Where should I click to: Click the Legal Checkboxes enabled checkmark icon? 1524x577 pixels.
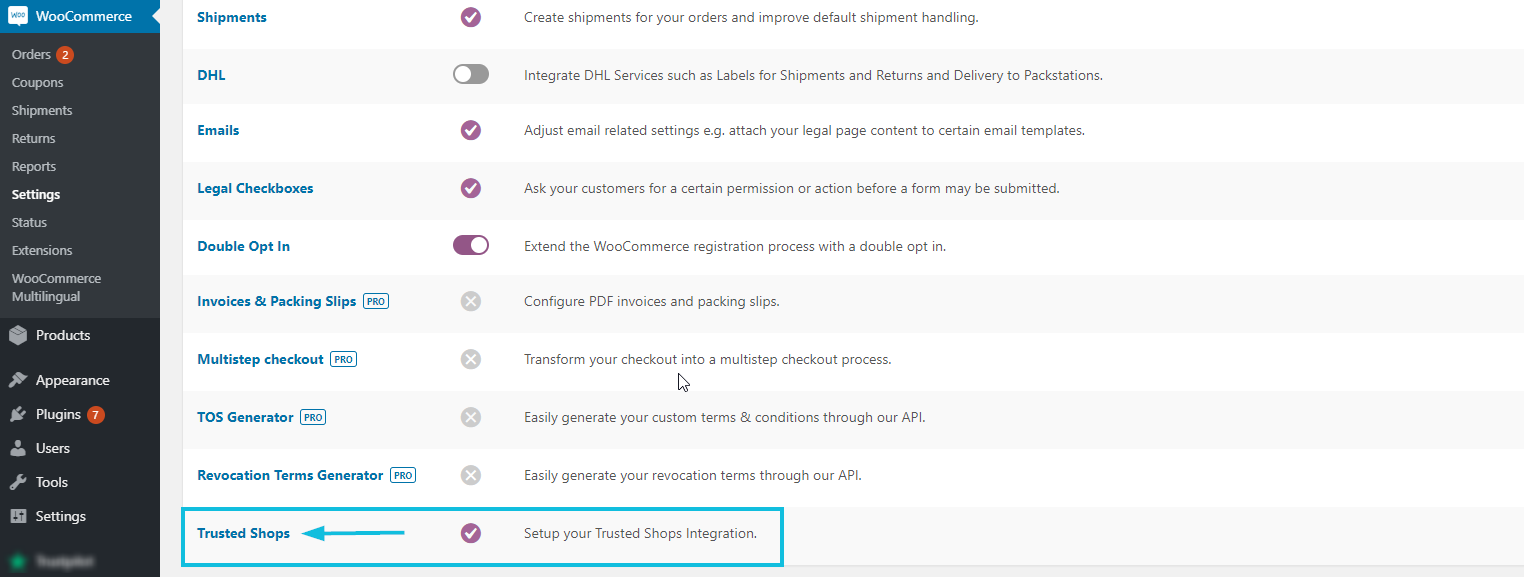(x=471, y=188)
